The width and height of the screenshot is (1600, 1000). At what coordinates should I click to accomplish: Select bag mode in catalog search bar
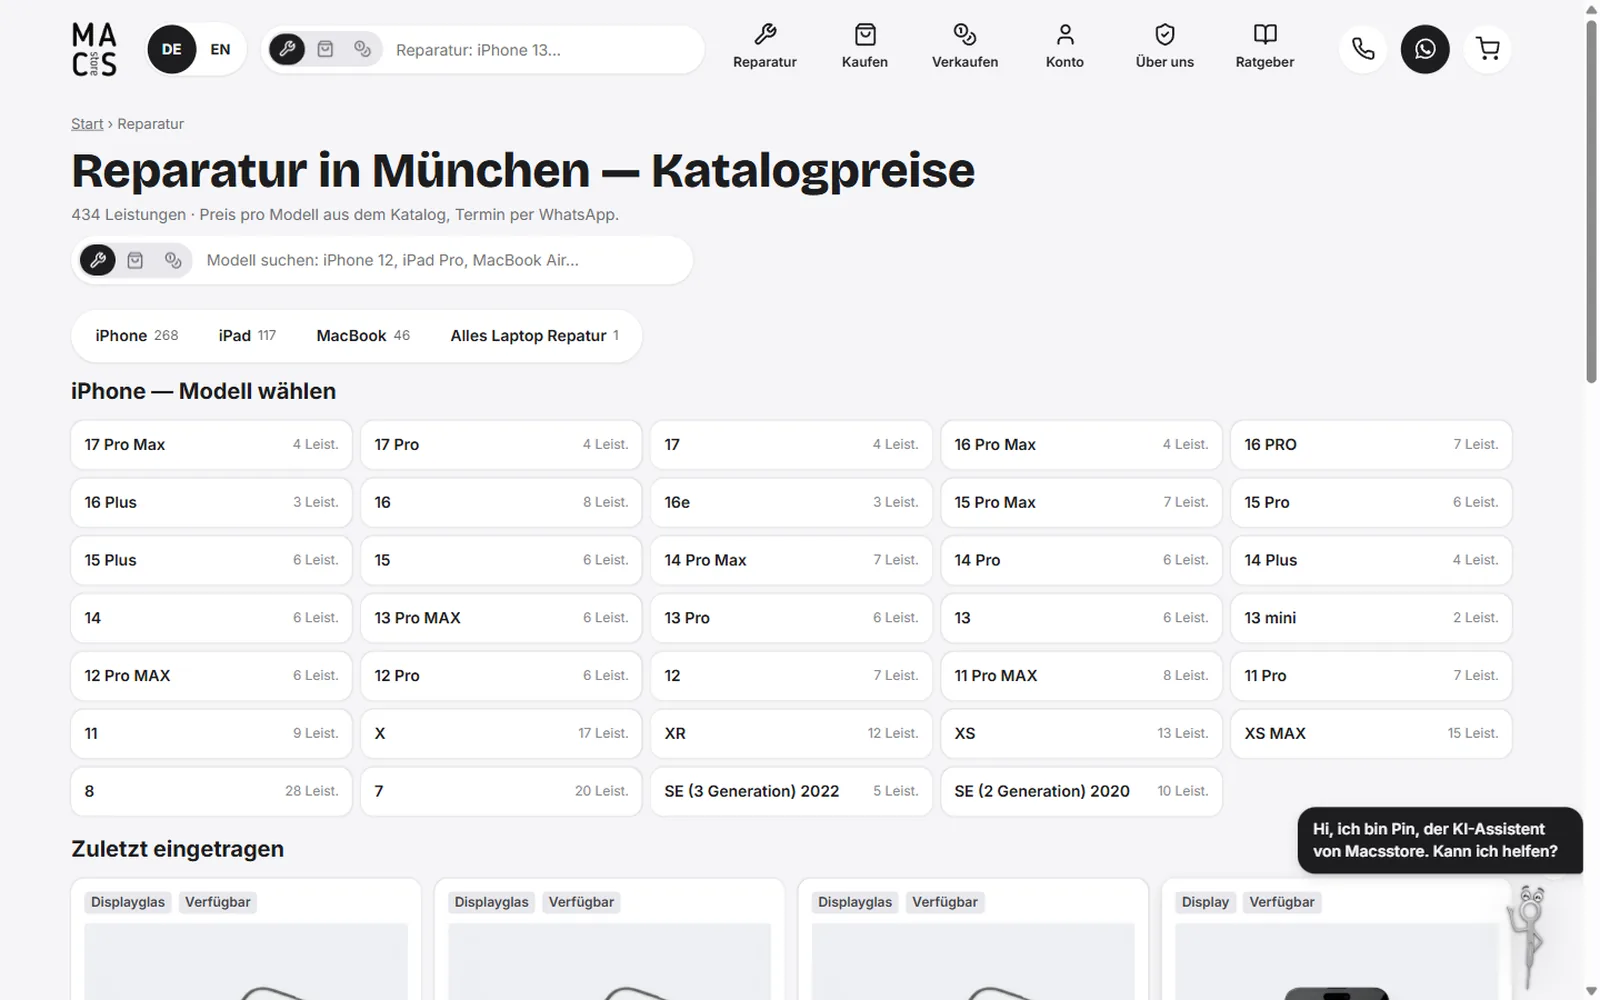tap(135, 260)
